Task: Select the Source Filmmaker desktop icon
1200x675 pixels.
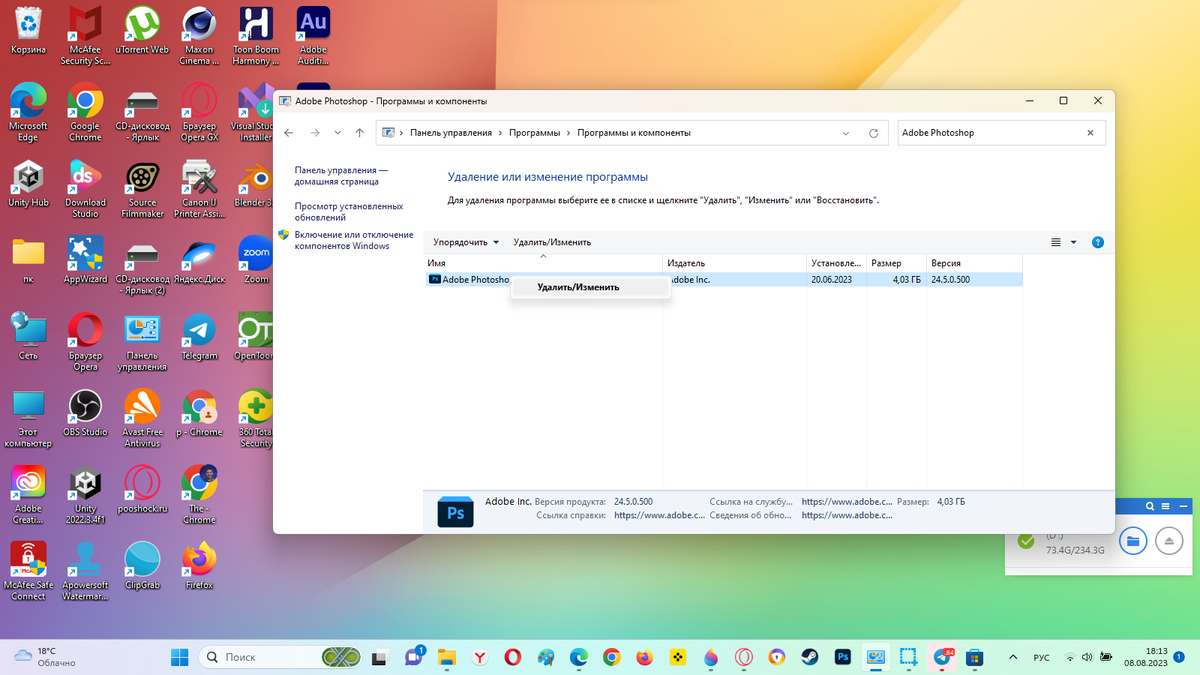Action: pos(142,190)
